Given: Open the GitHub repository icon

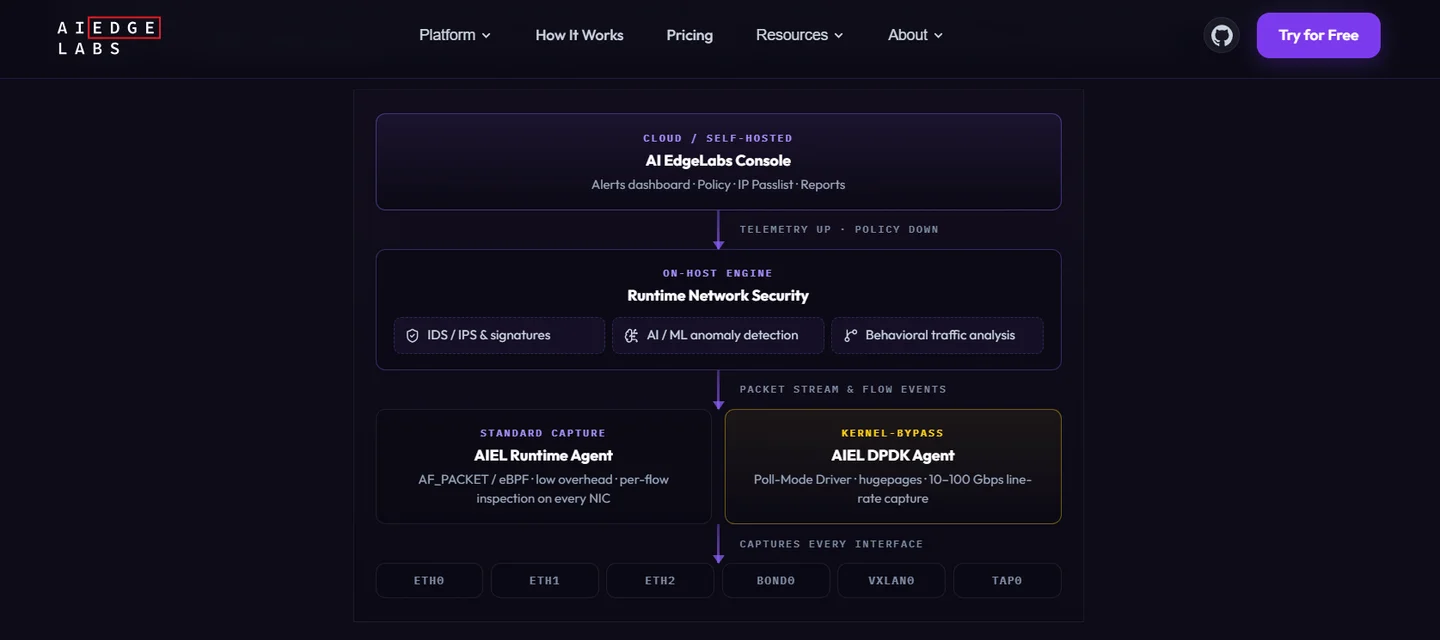Looking at the screenshot, I should tap(1221, 36).
